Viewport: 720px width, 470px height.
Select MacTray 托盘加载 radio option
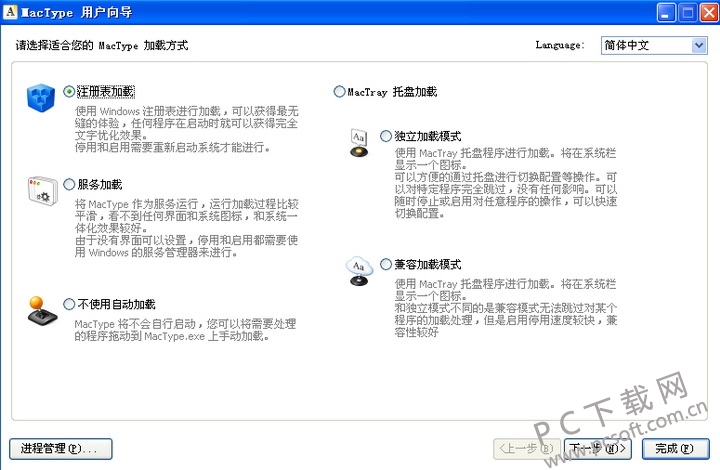tap(339, 92)
